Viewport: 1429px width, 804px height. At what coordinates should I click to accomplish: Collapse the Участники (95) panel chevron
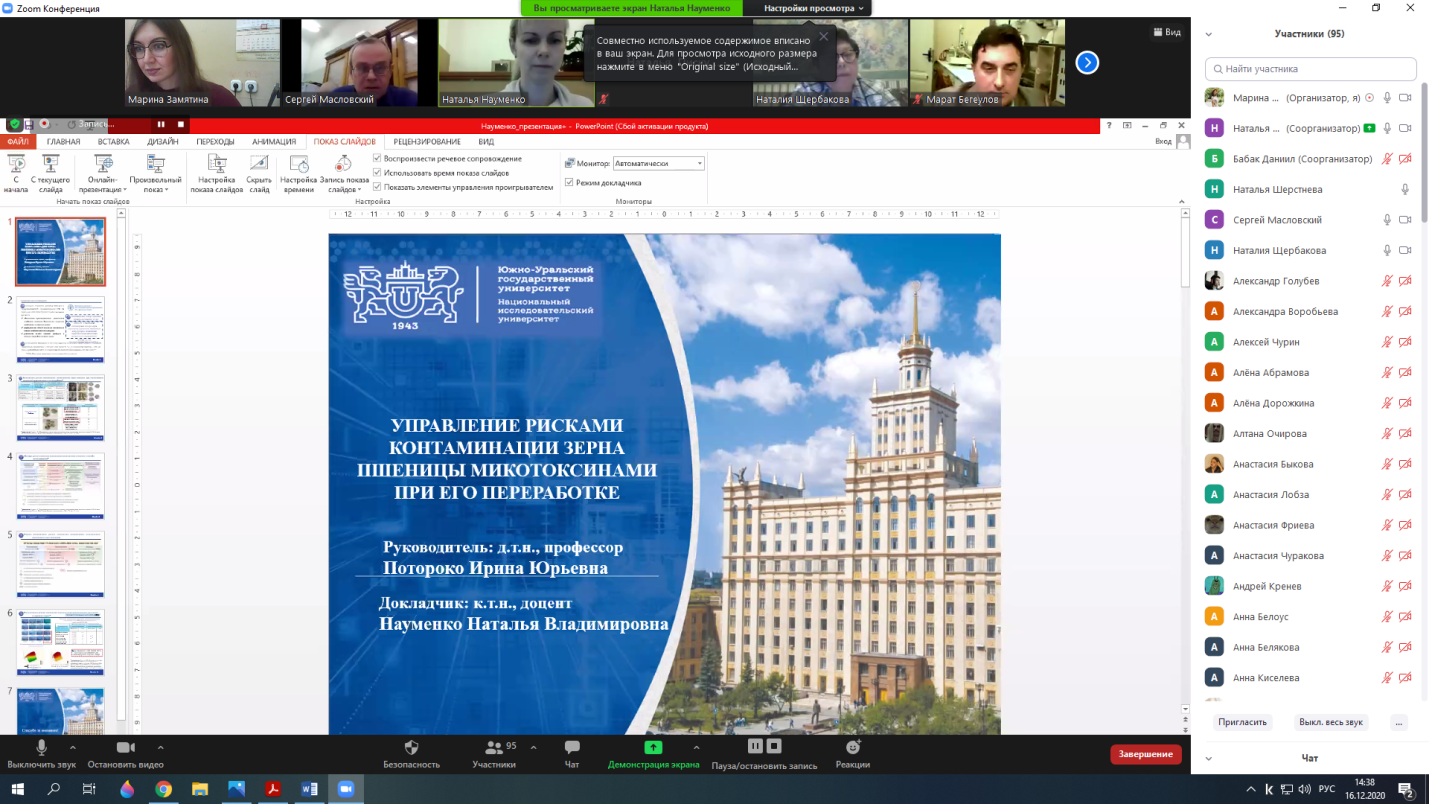click(x=1208, y=33)
